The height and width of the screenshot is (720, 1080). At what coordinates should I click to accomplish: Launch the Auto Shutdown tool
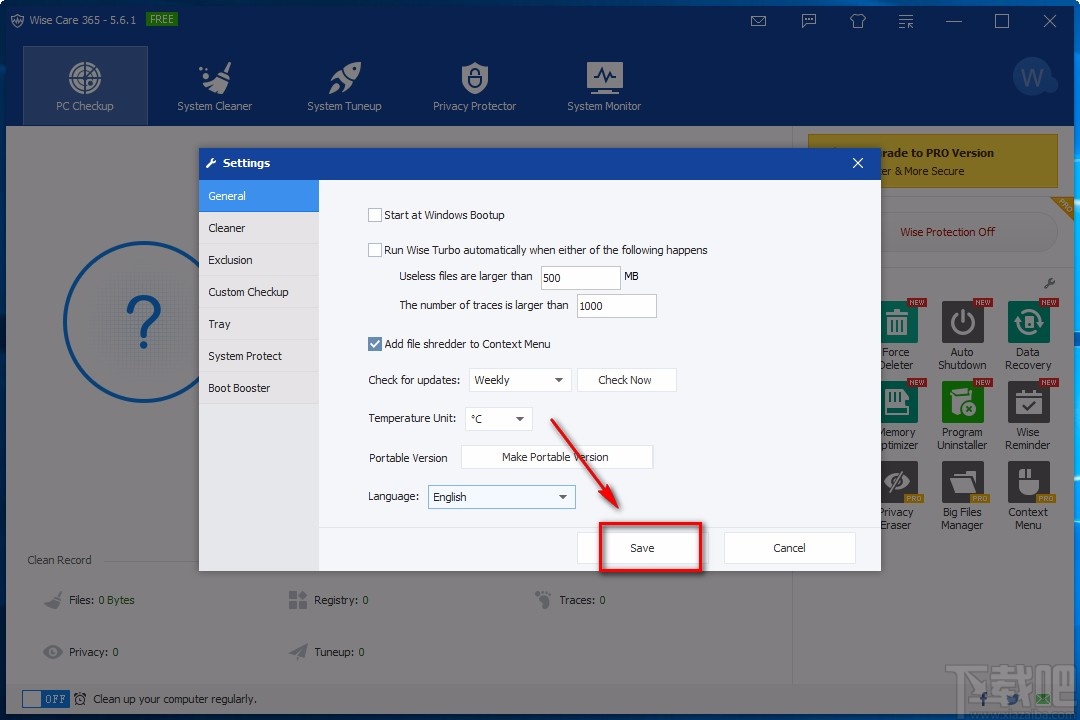tap(962, 336)
